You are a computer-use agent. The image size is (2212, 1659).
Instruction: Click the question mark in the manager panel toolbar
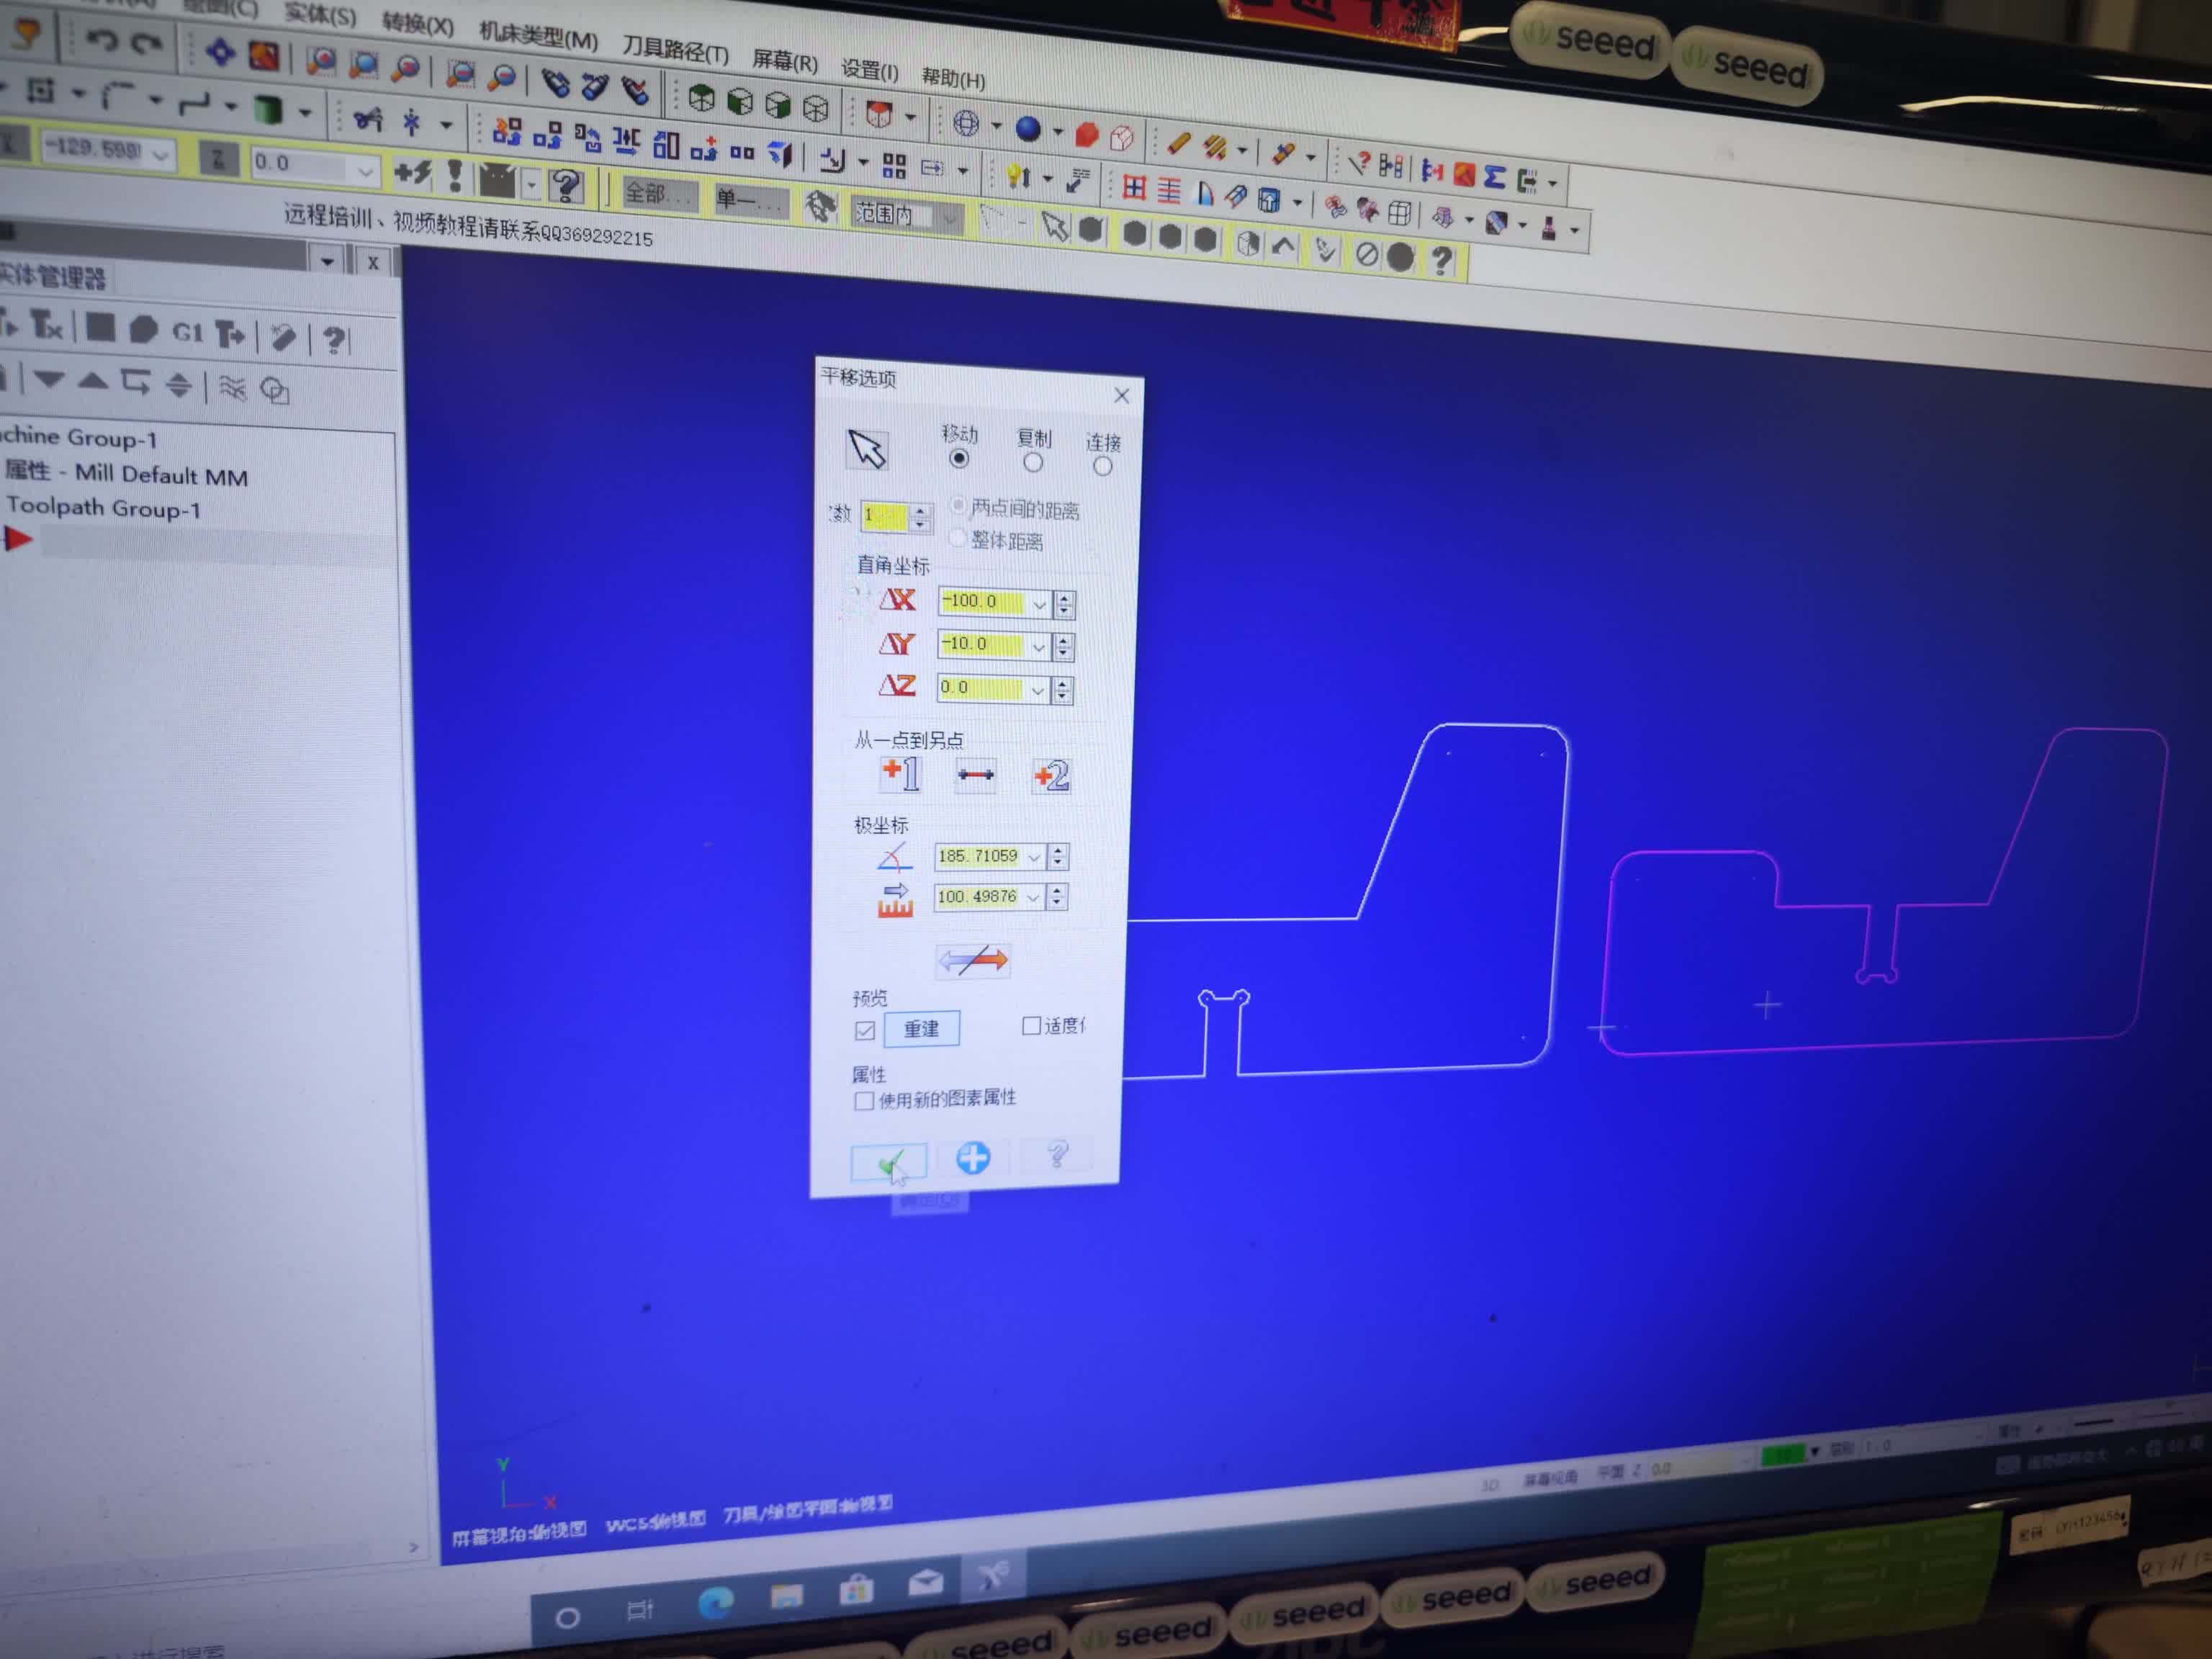[x=335, y=340]
